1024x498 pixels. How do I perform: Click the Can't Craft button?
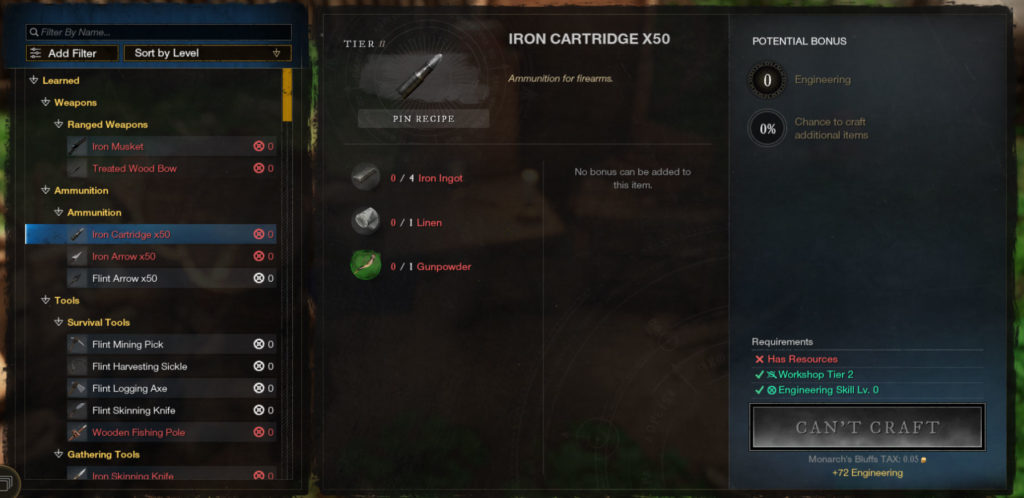[x=867, y=428]
